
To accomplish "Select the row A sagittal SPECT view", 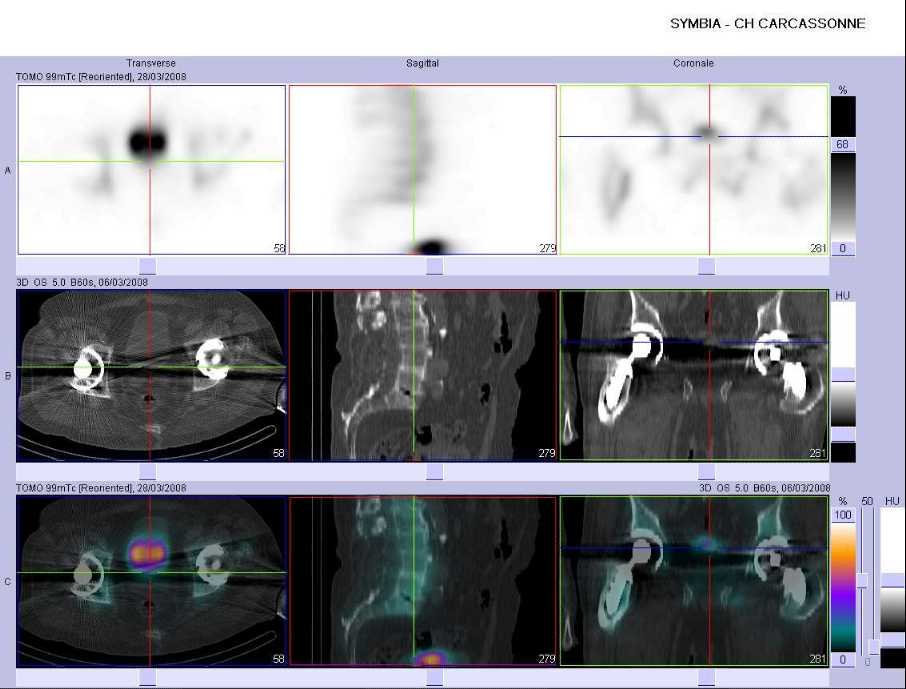I will point(422,170).
